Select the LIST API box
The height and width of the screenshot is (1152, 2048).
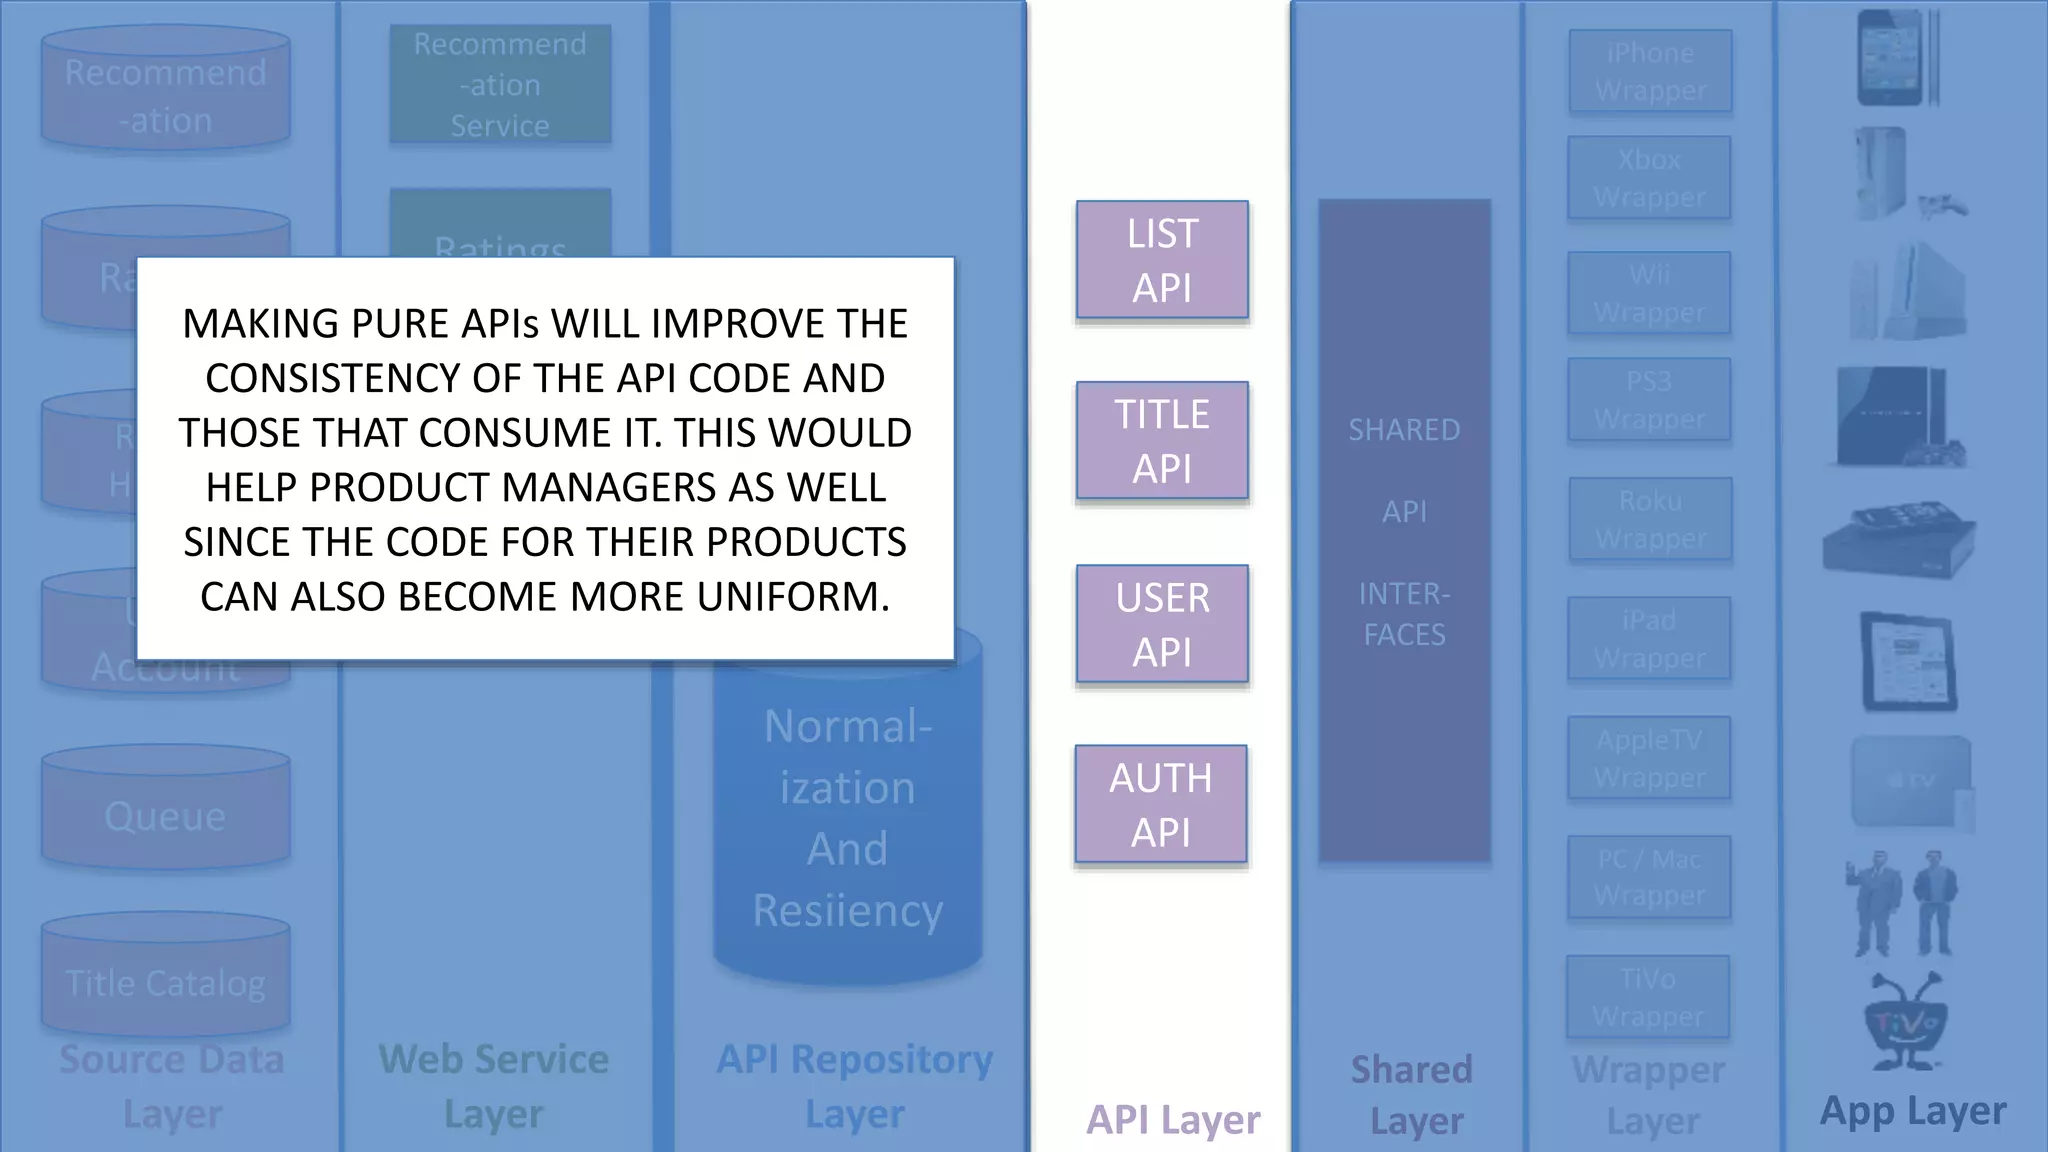pyautogui.click(x=1162, y=260)
